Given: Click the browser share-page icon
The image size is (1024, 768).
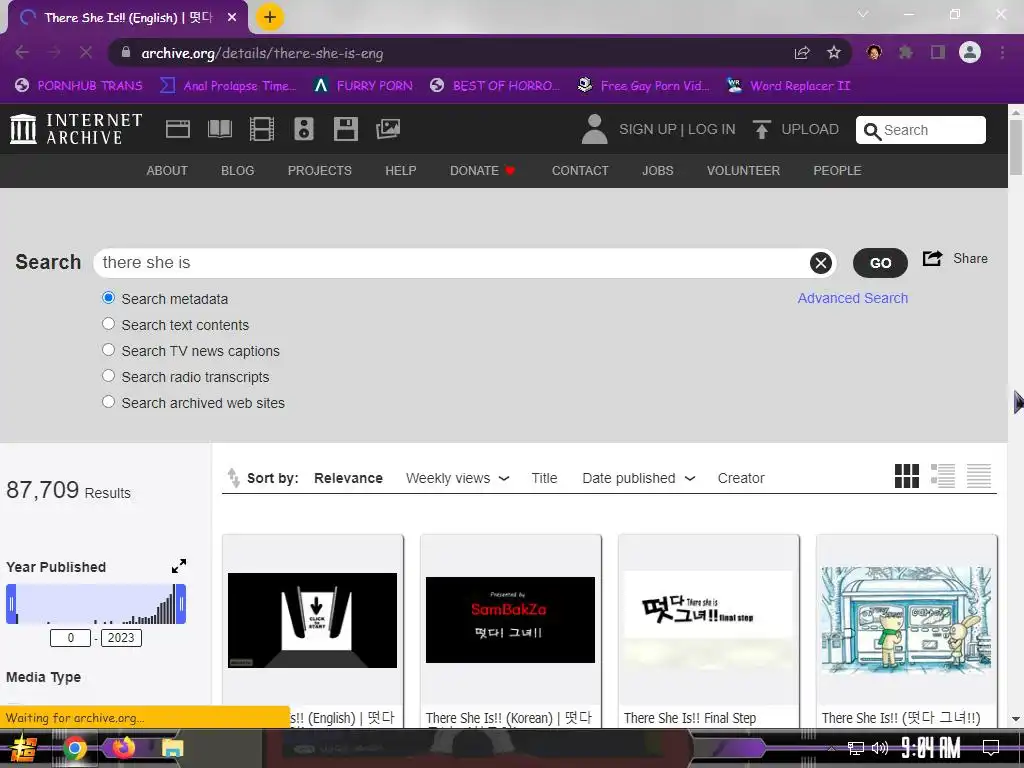Looking at the screenshot, I should click(x=802, y=53).
